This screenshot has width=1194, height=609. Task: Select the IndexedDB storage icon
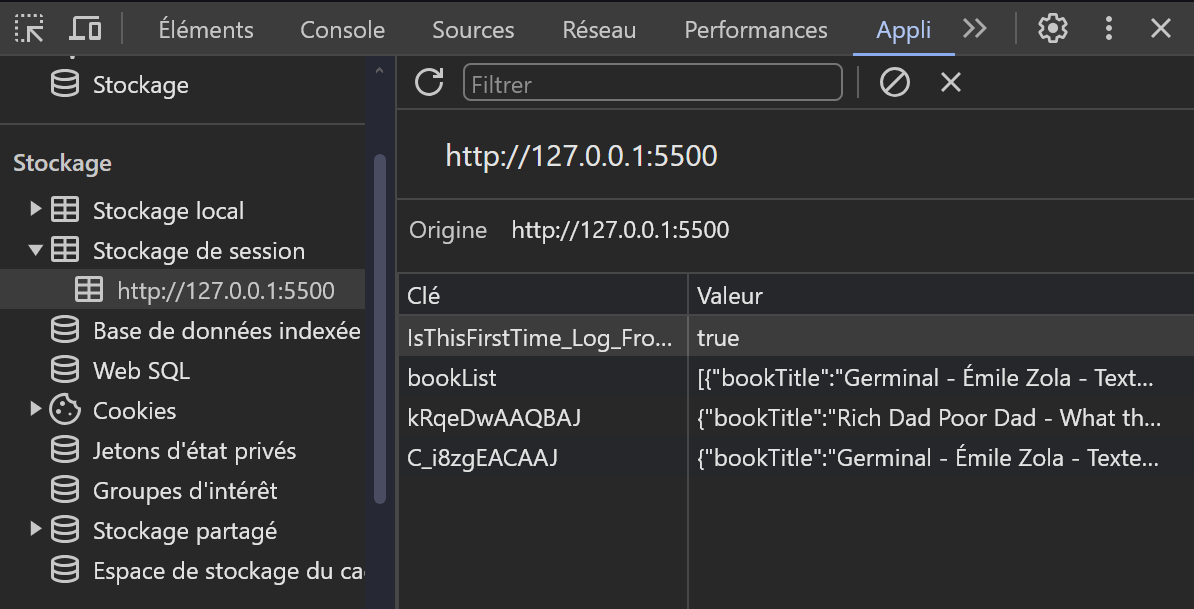click(64, 329)
